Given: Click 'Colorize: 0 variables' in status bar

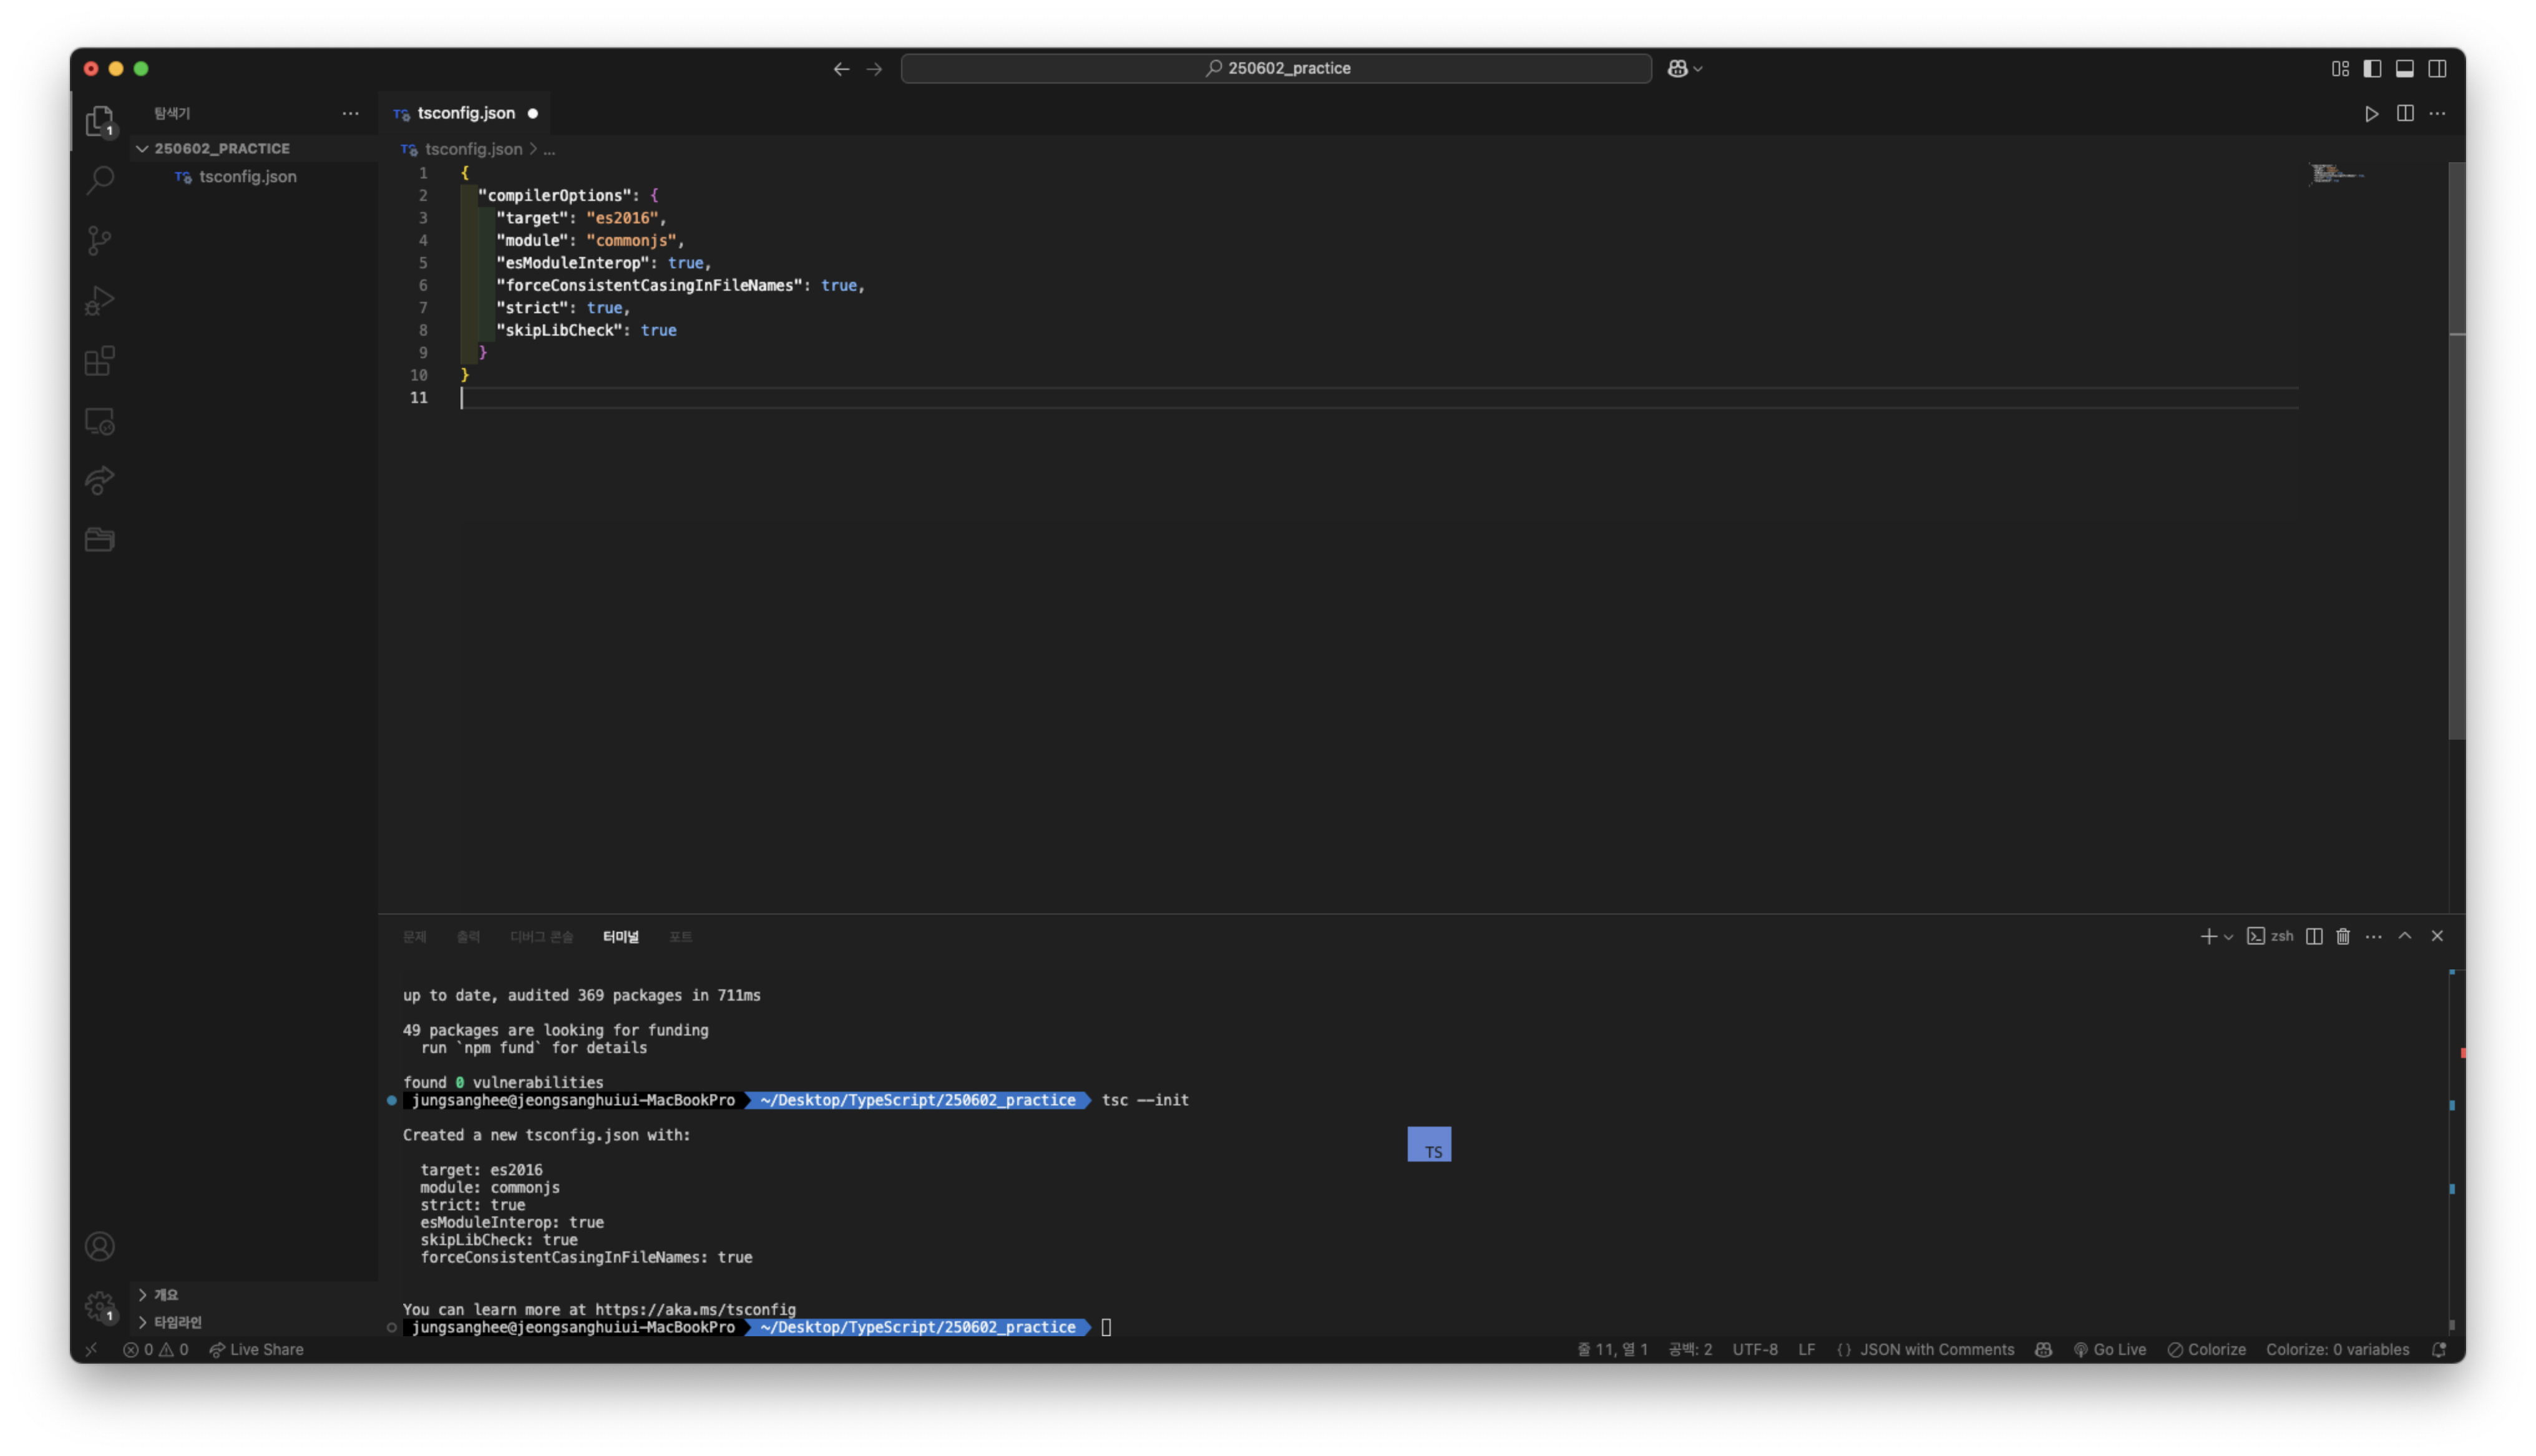Looking at the screenshot, I should pyautogui.click(x=2337, y=1349).
